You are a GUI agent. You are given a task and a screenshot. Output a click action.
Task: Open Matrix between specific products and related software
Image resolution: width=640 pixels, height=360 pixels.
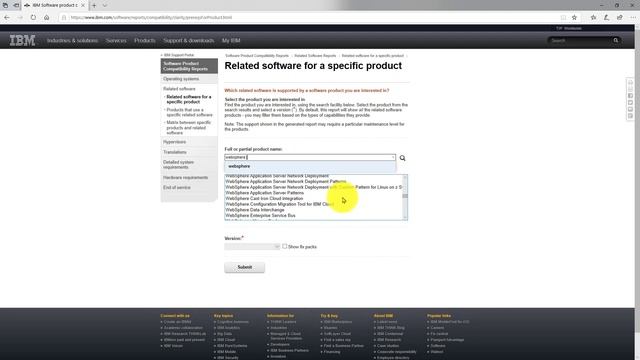click(x=189, y=128)
